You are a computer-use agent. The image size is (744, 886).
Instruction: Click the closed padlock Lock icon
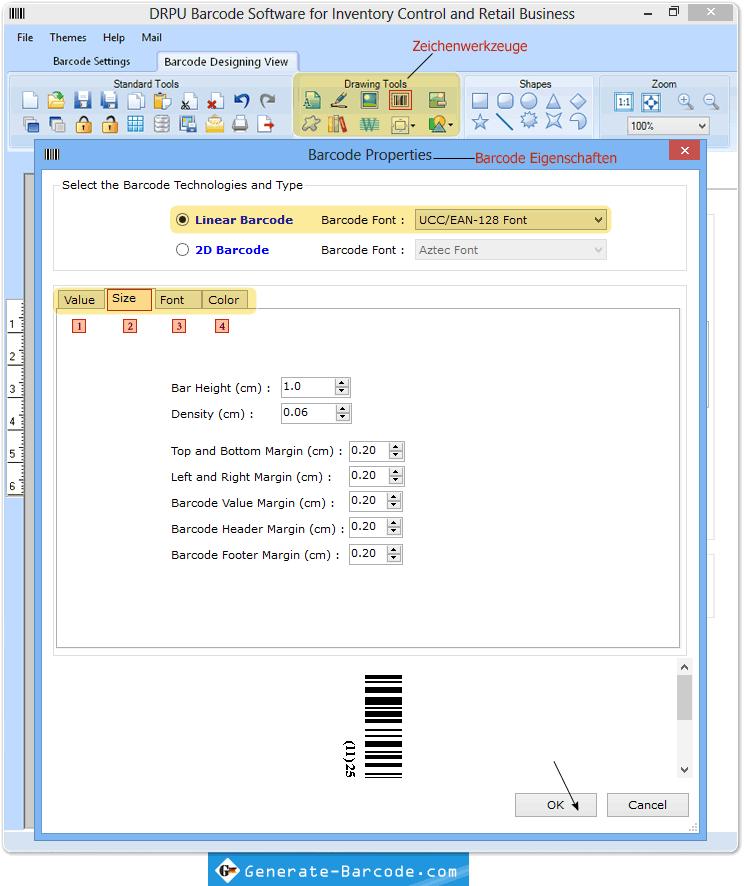pyautogui.click(x=84, y=124)
